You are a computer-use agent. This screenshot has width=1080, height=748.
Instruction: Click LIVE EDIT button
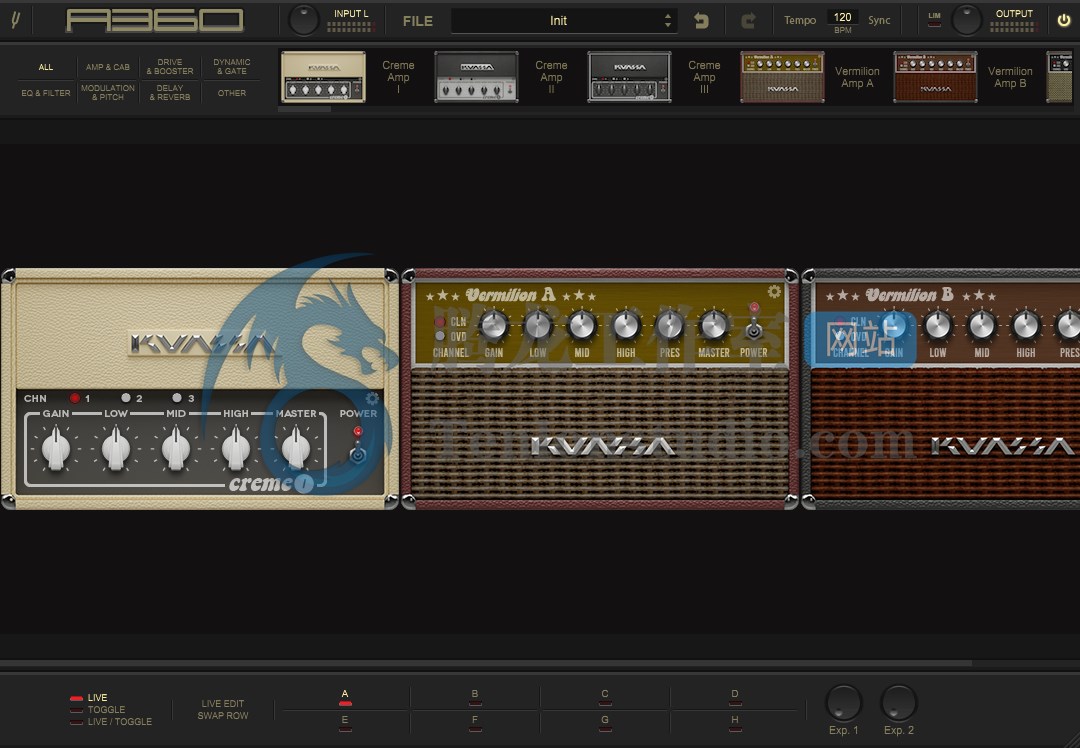tap(222, 703)
